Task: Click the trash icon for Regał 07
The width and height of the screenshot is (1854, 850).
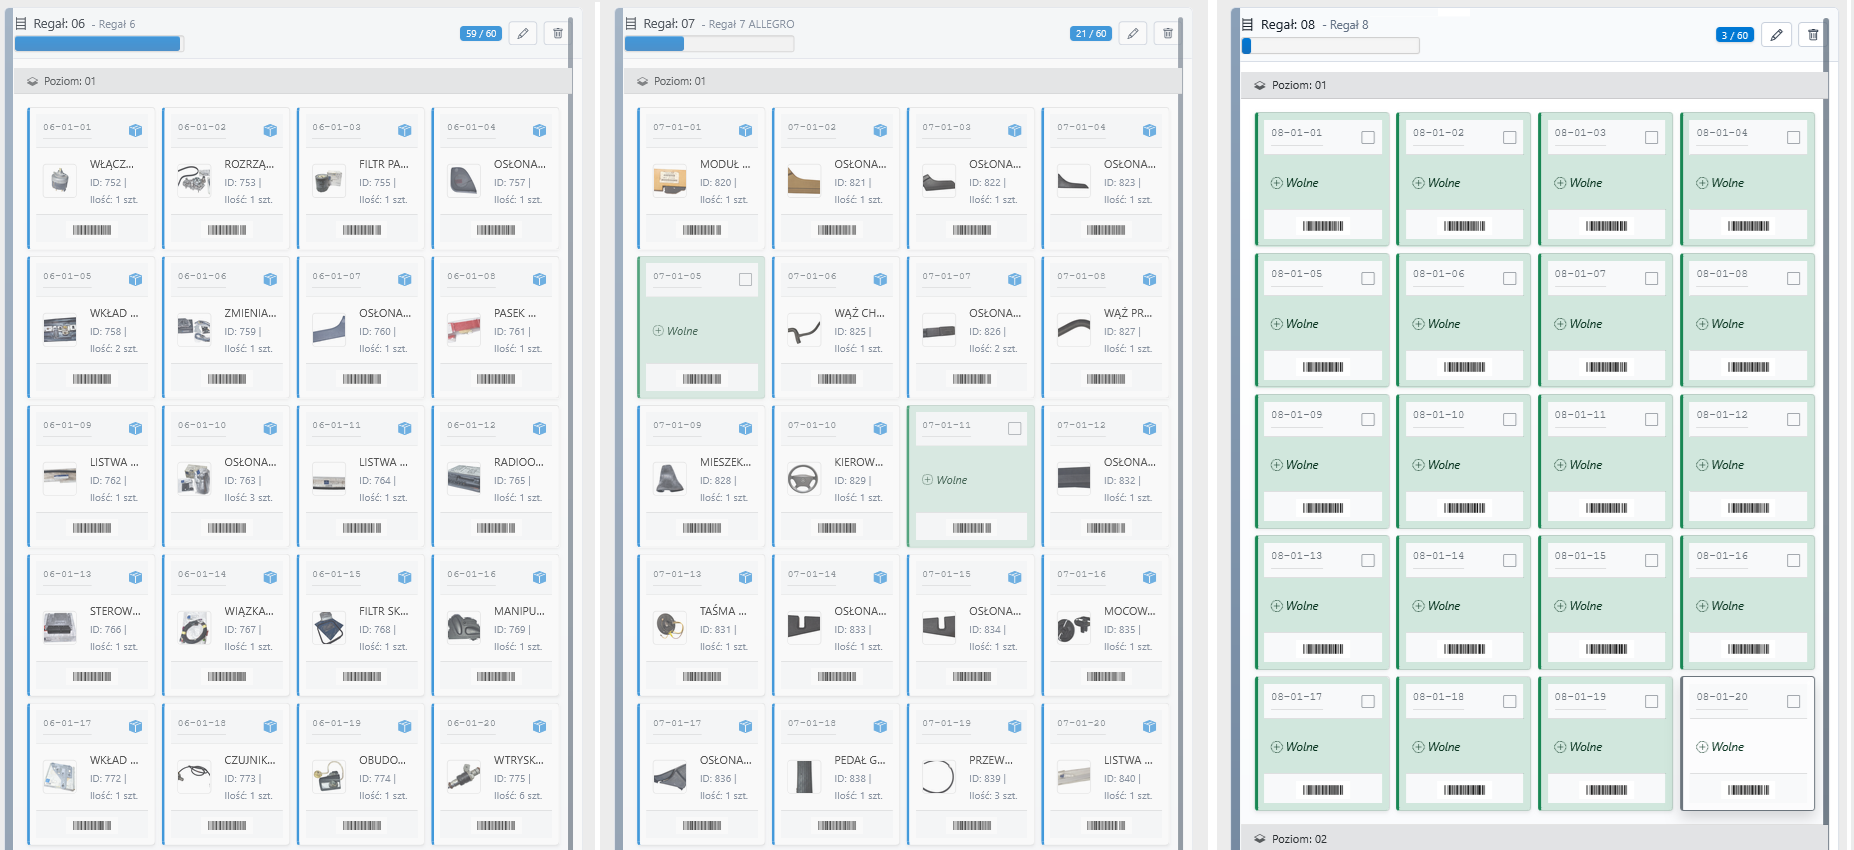Action: (1168, 33)
